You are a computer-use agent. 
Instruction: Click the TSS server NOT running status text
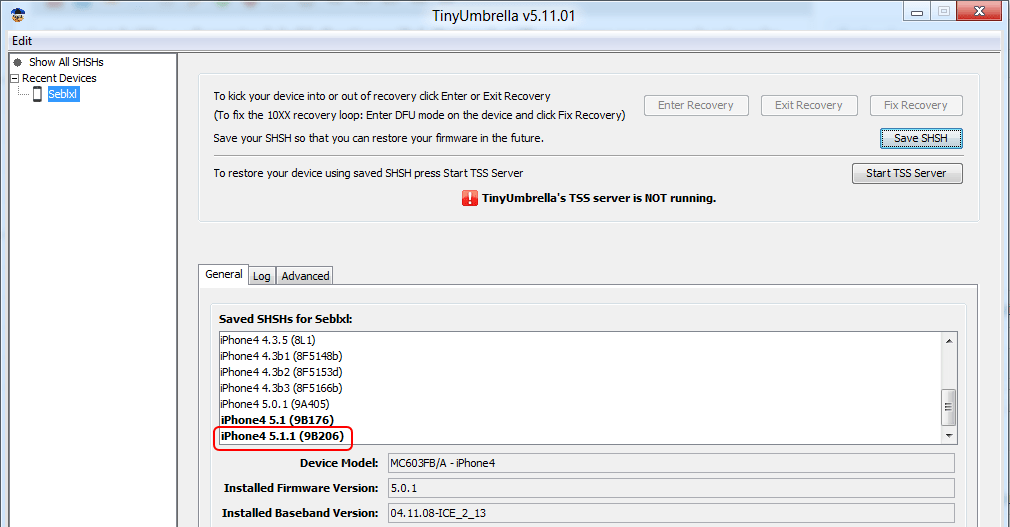click(599, 198)
